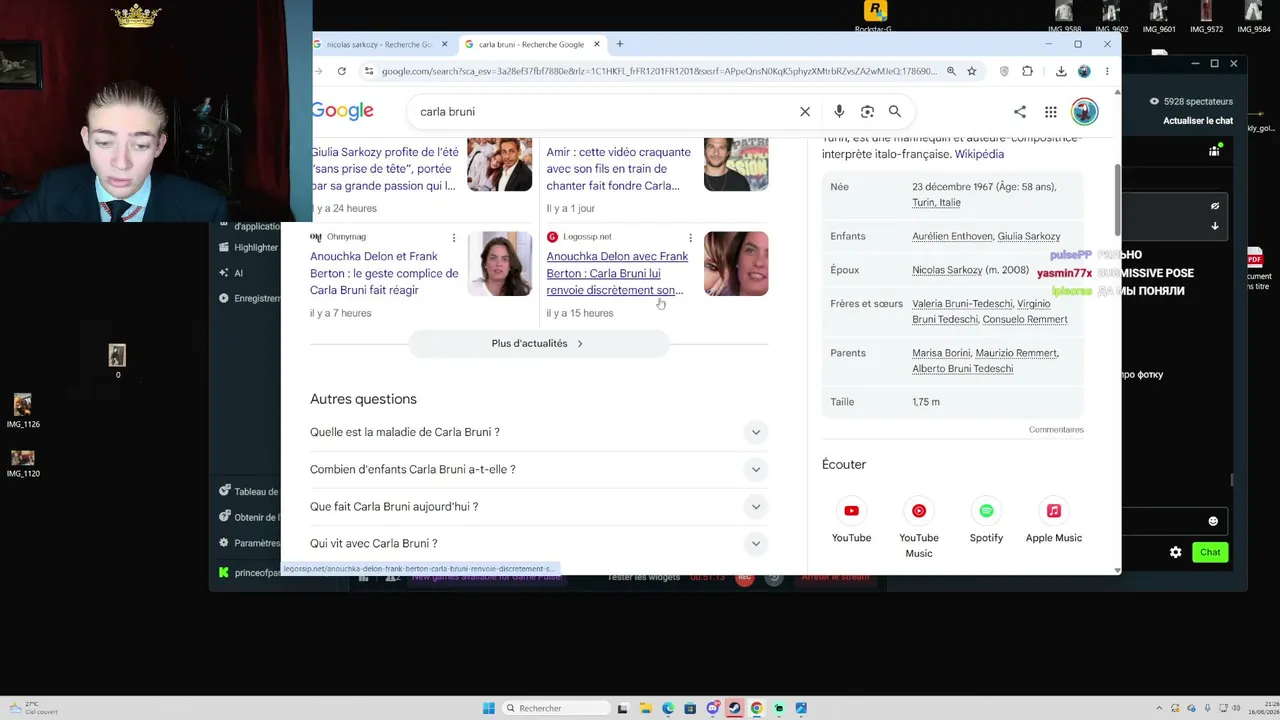Open the IMG_1120 desktop file
Image resolution: width=1280 pixels, height=720 pixels.
click(x=23, y=464)
